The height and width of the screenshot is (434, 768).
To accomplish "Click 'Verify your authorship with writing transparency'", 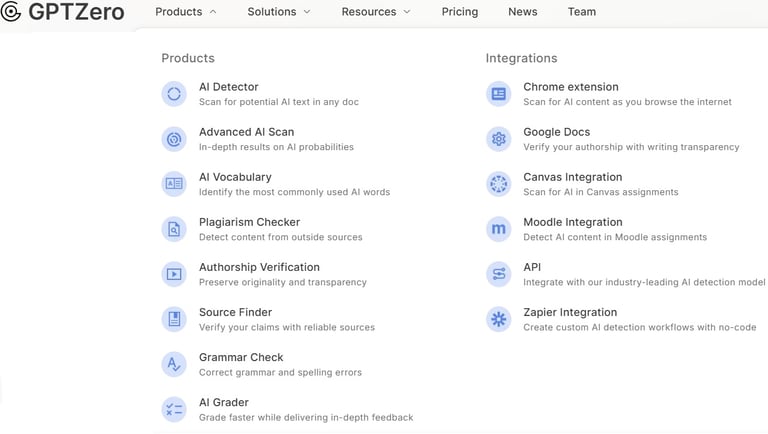I will [631, 147].
